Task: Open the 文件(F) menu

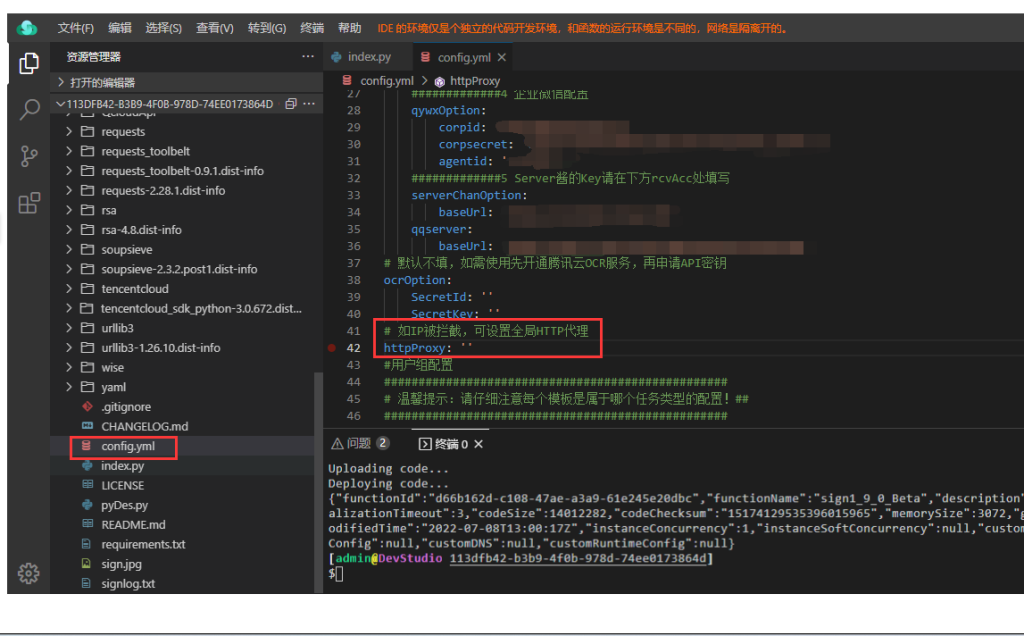Action: coord(75,28)
